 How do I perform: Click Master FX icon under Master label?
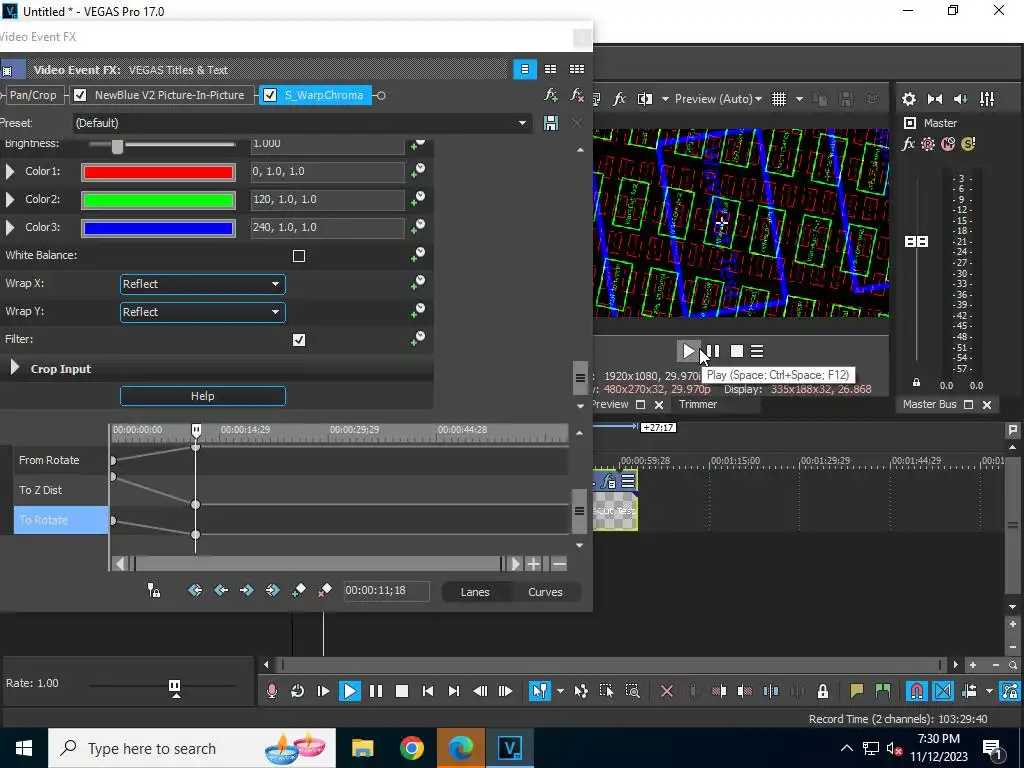pyautogui.click(x=908, y=144)
